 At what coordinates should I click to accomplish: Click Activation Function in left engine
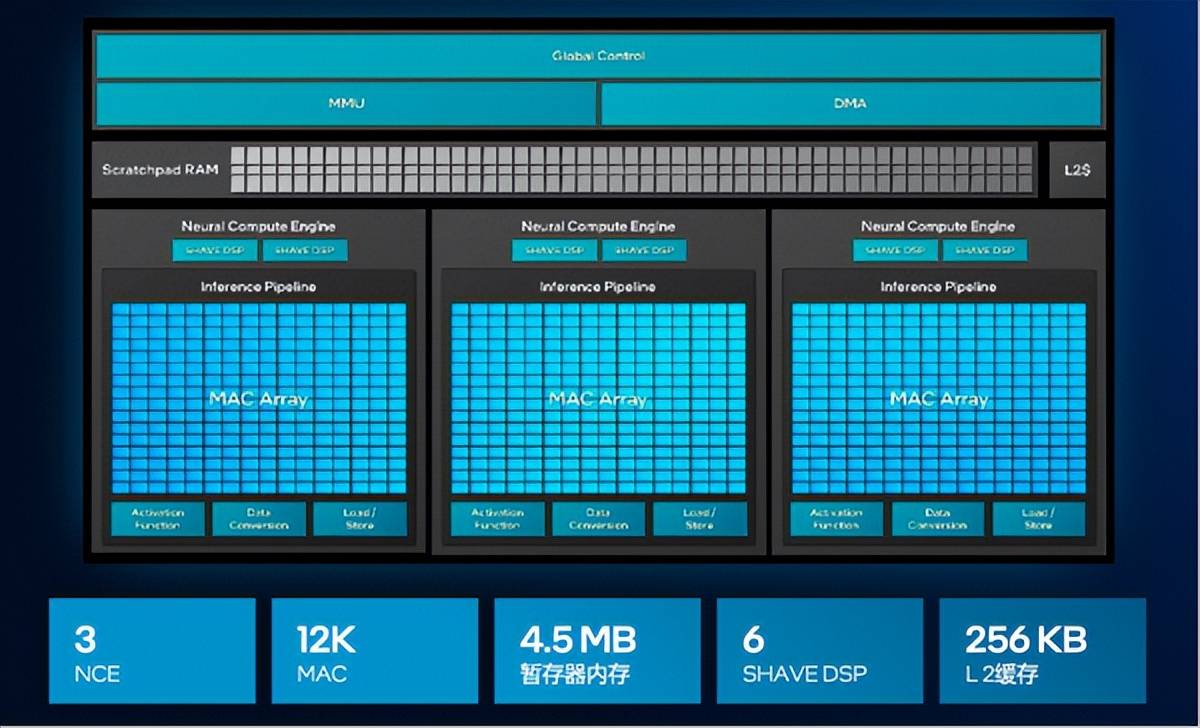pyautogui.click(x=157, y=519)
